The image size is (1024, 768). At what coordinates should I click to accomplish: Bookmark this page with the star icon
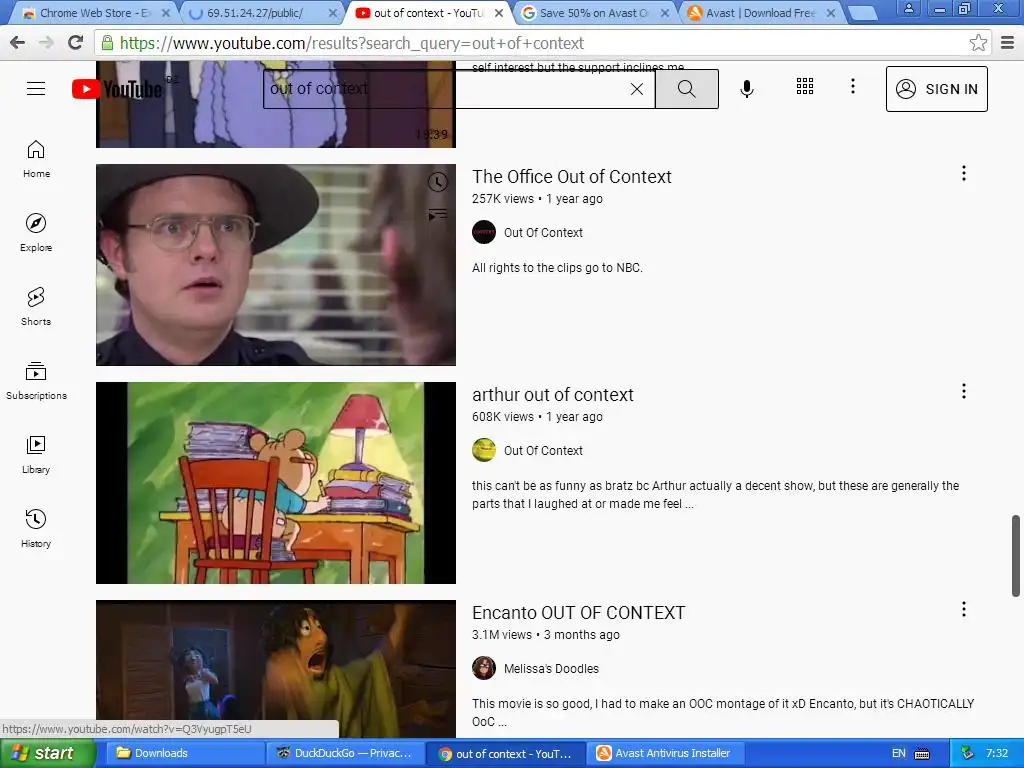[x=978, y=43]
